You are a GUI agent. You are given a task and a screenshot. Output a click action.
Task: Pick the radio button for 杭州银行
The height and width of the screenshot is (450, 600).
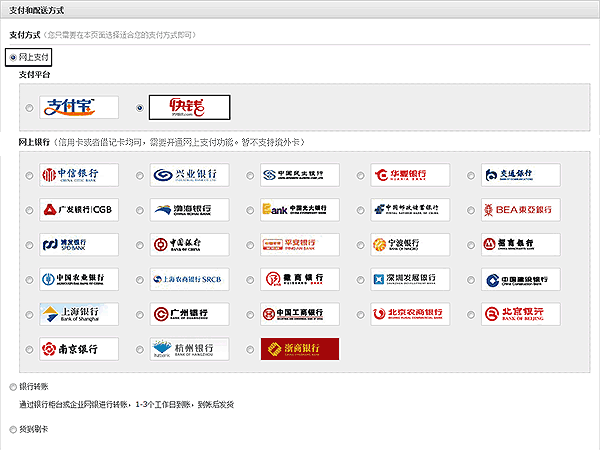(140, 349)
